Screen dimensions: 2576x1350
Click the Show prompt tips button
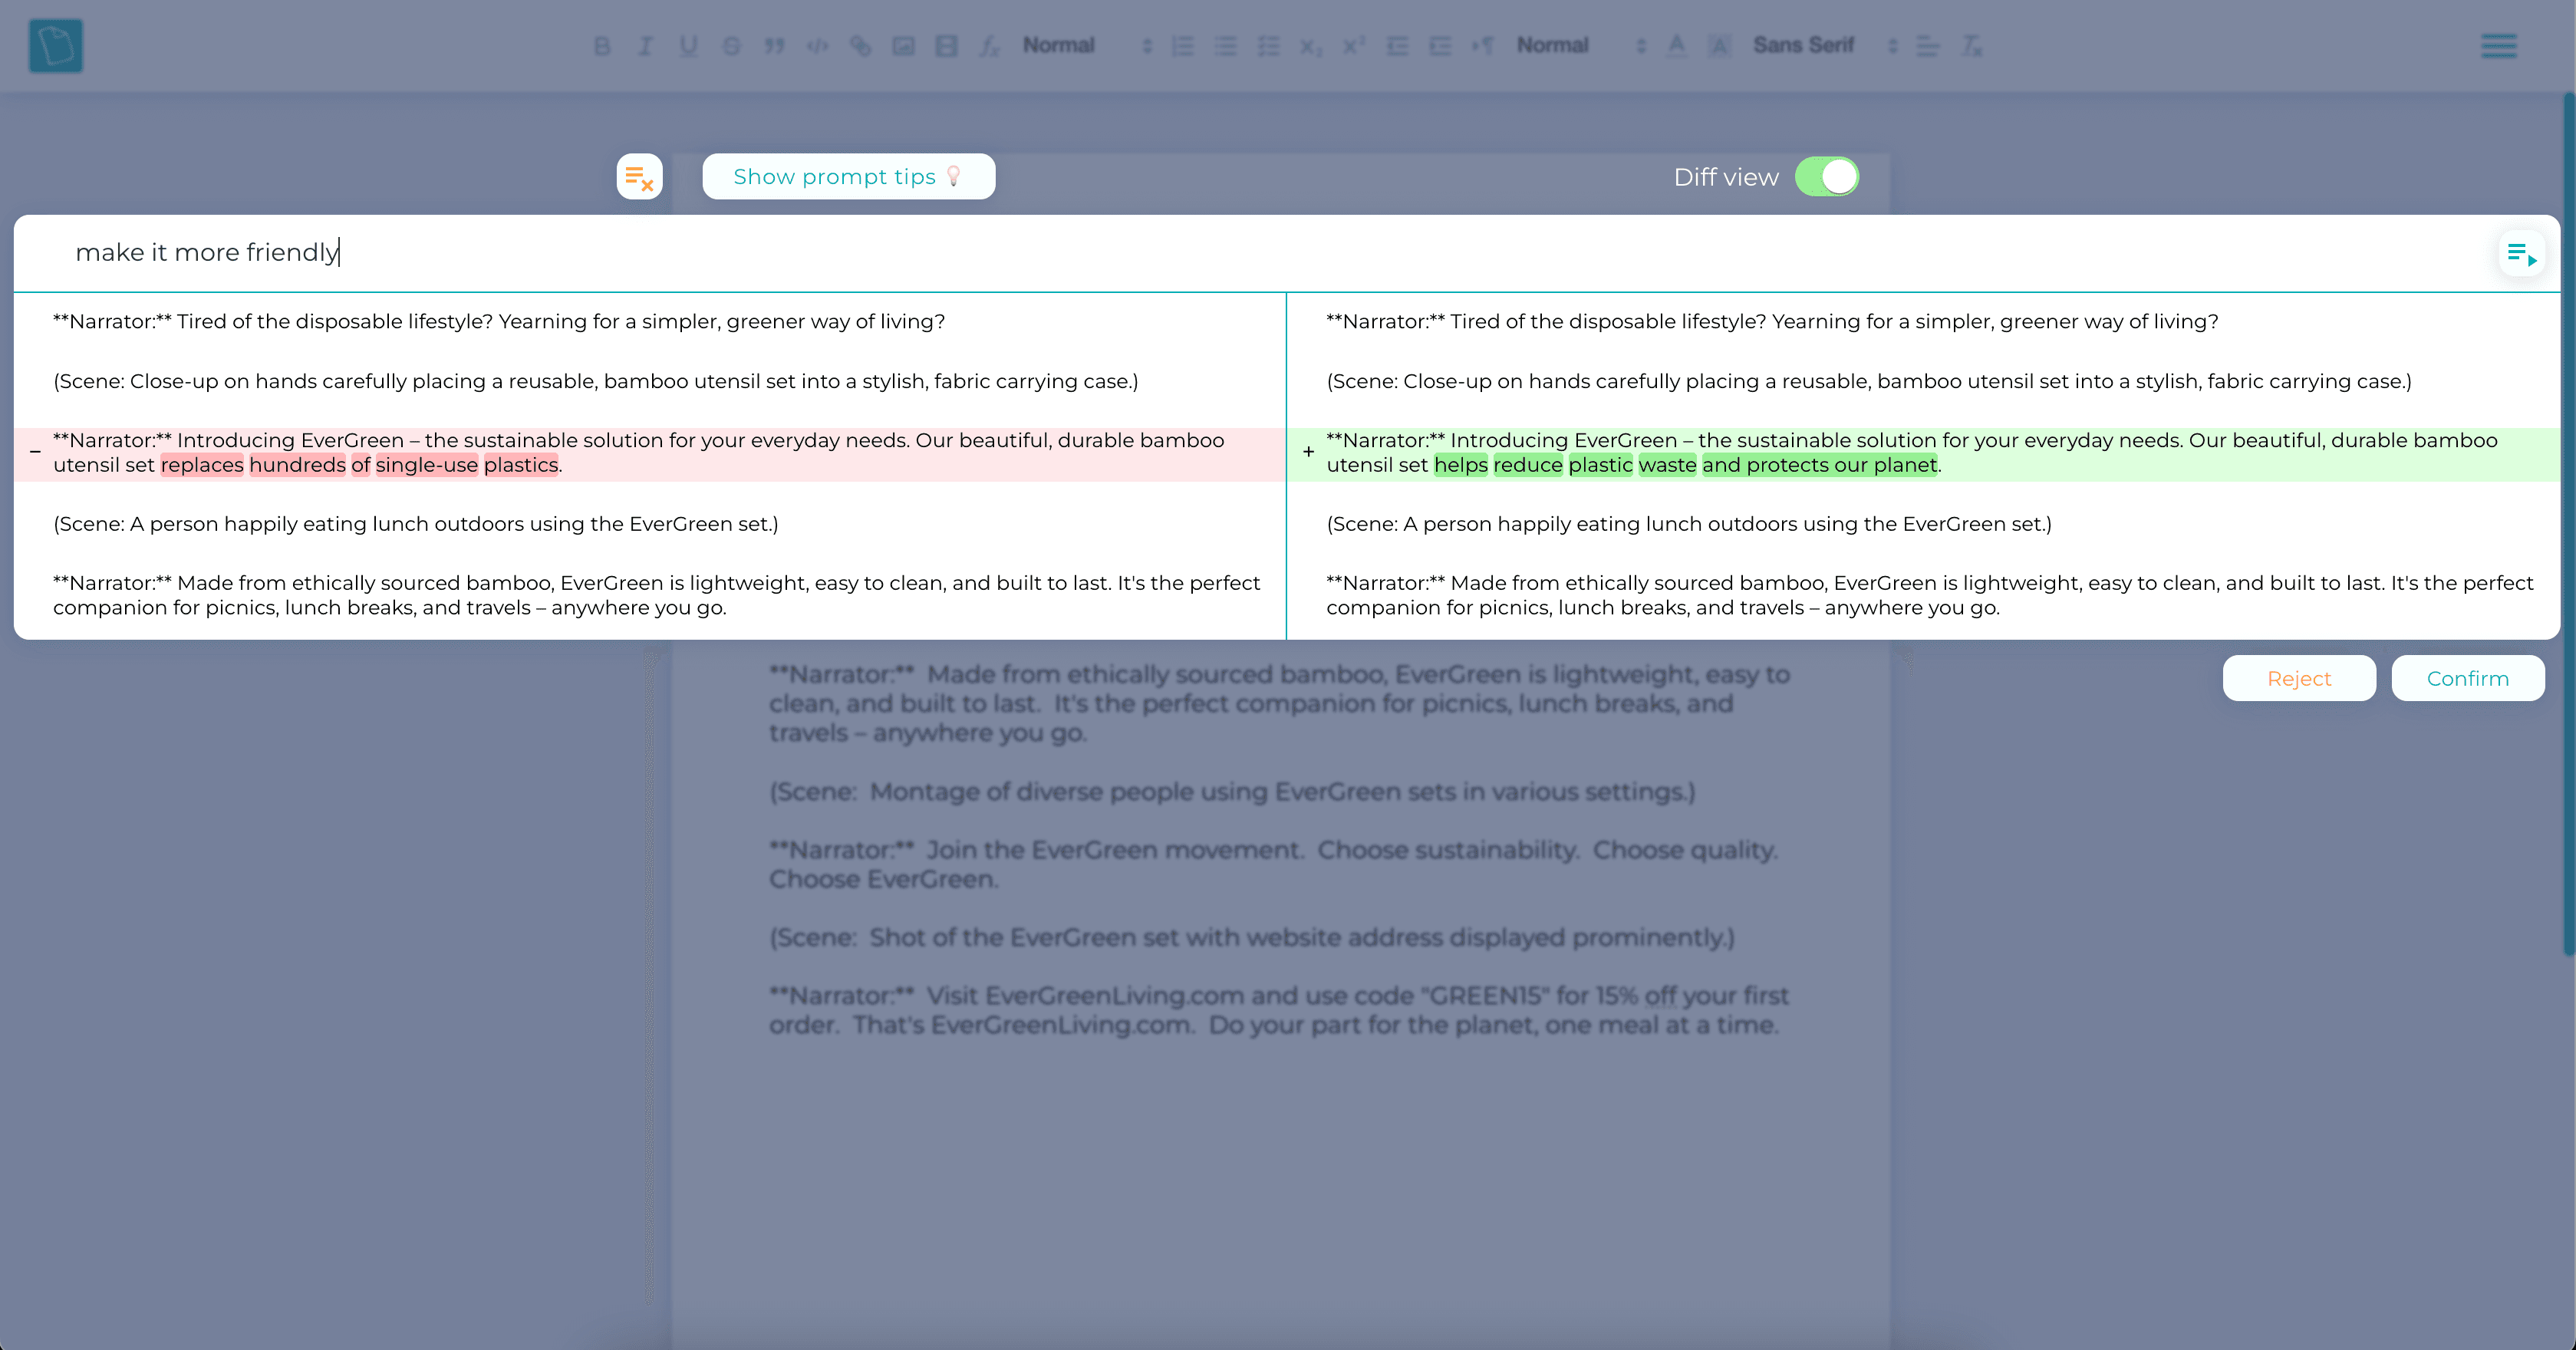(x=848, y=177)
